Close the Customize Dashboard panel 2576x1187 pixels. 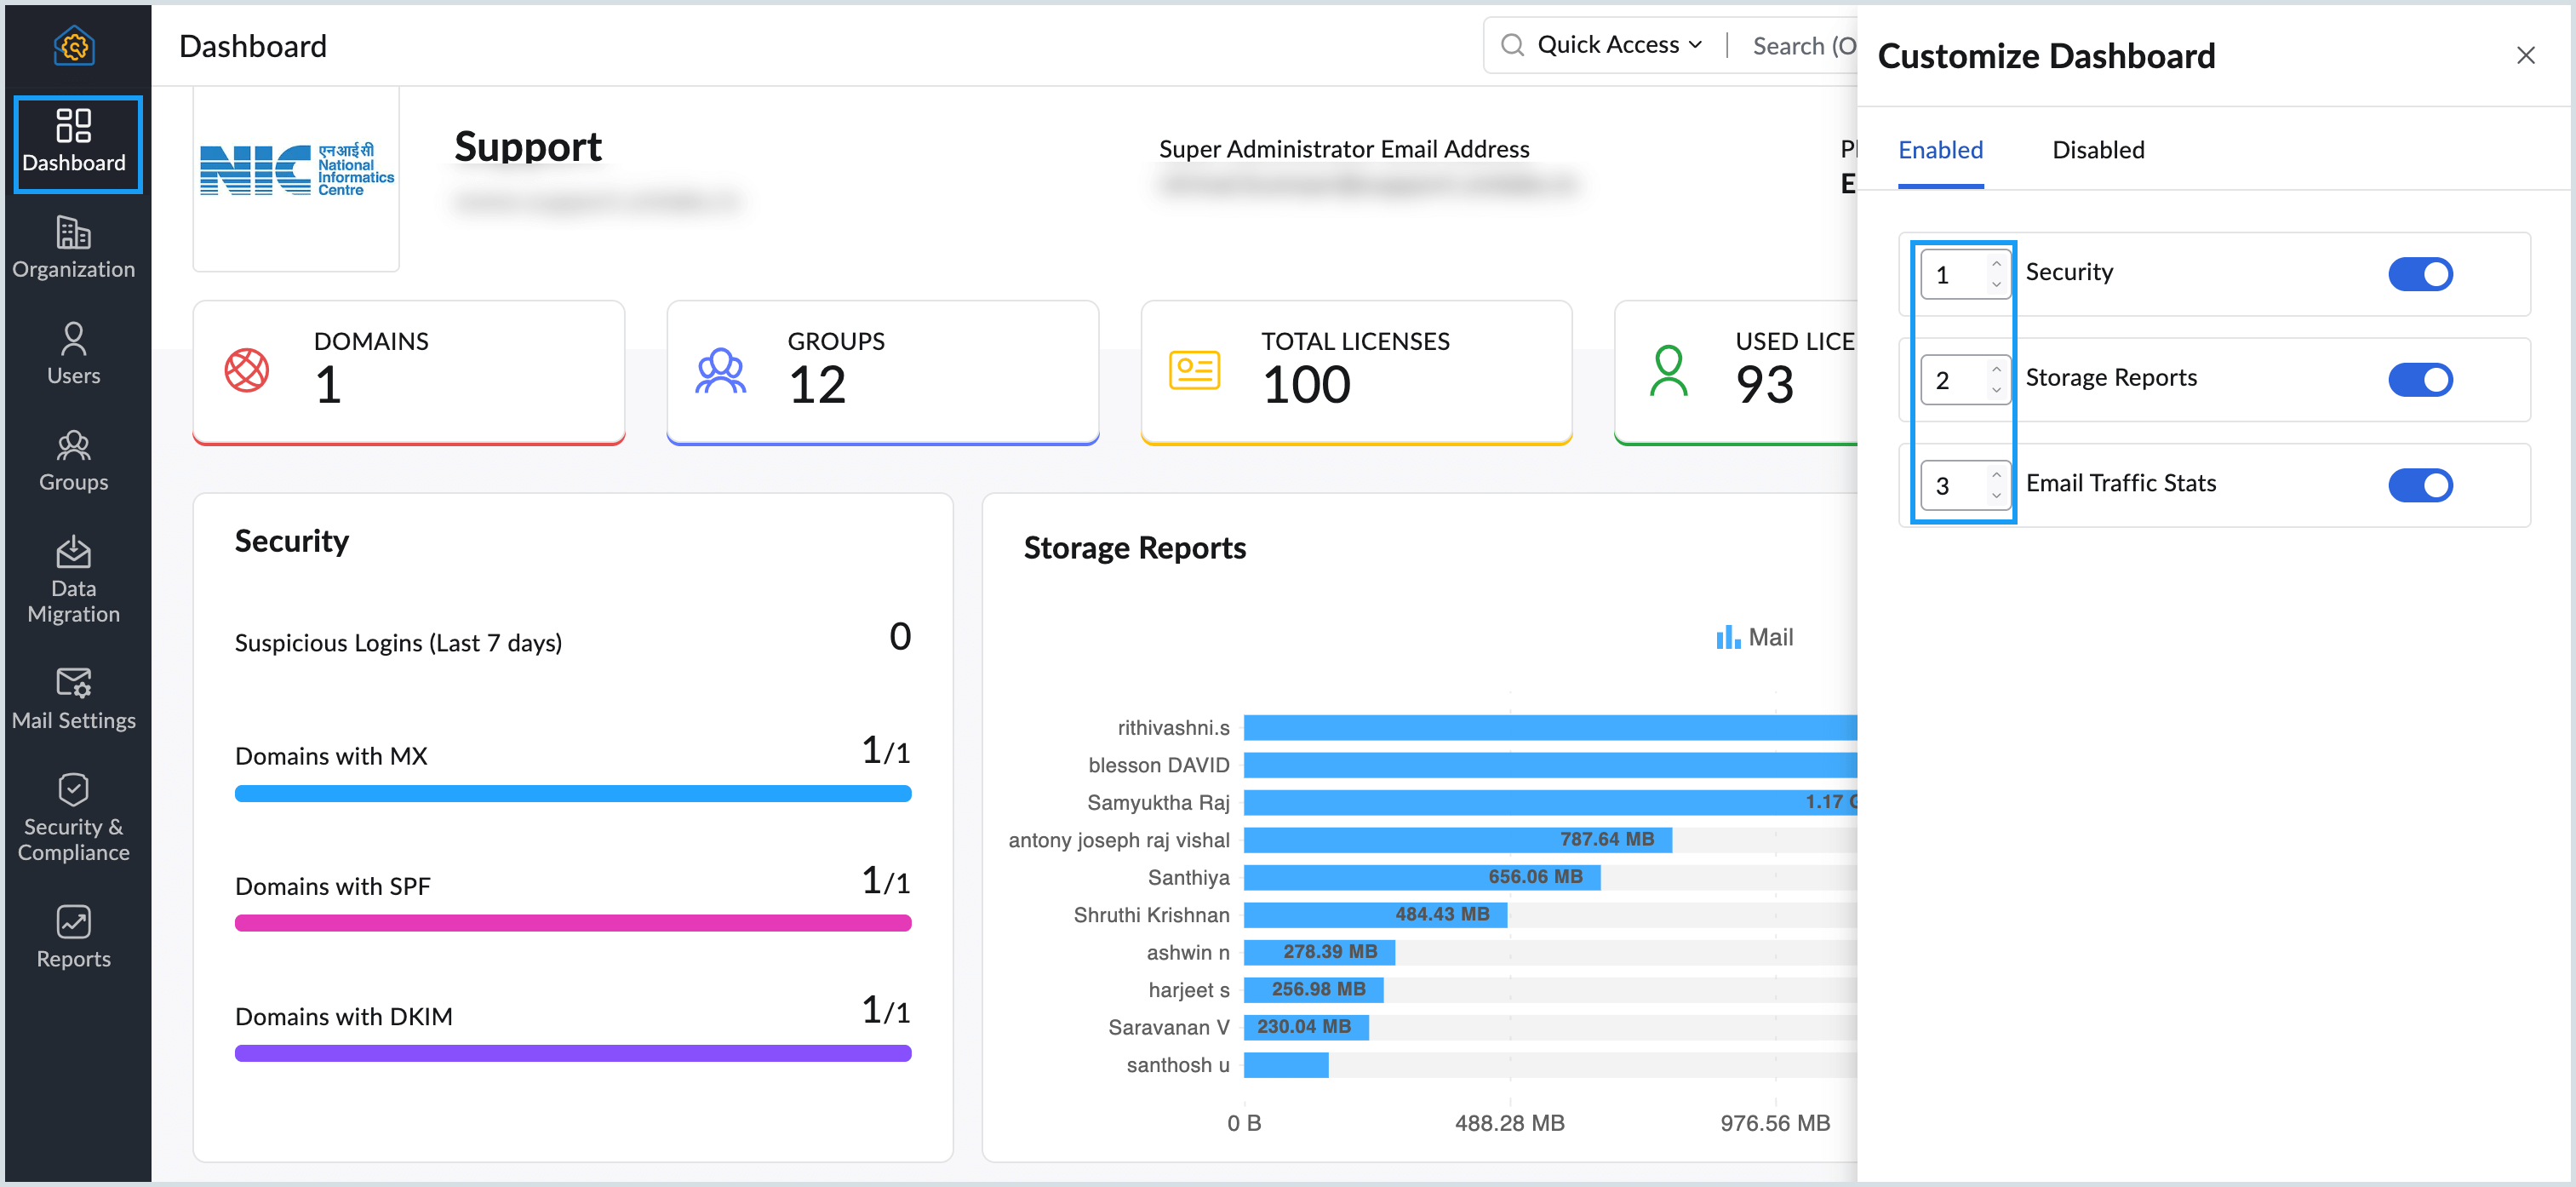click(x=2524, y=56)
